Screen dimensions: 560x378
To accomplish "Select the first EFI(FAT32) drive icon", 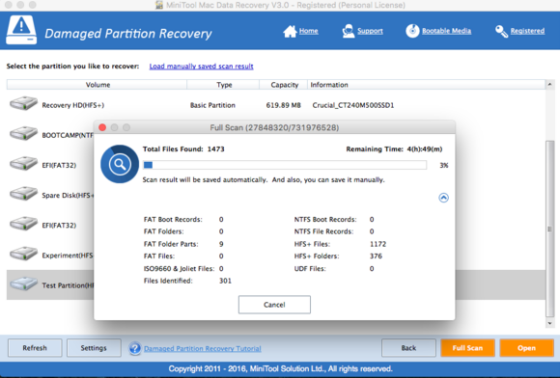I will [x=24, y=163].
